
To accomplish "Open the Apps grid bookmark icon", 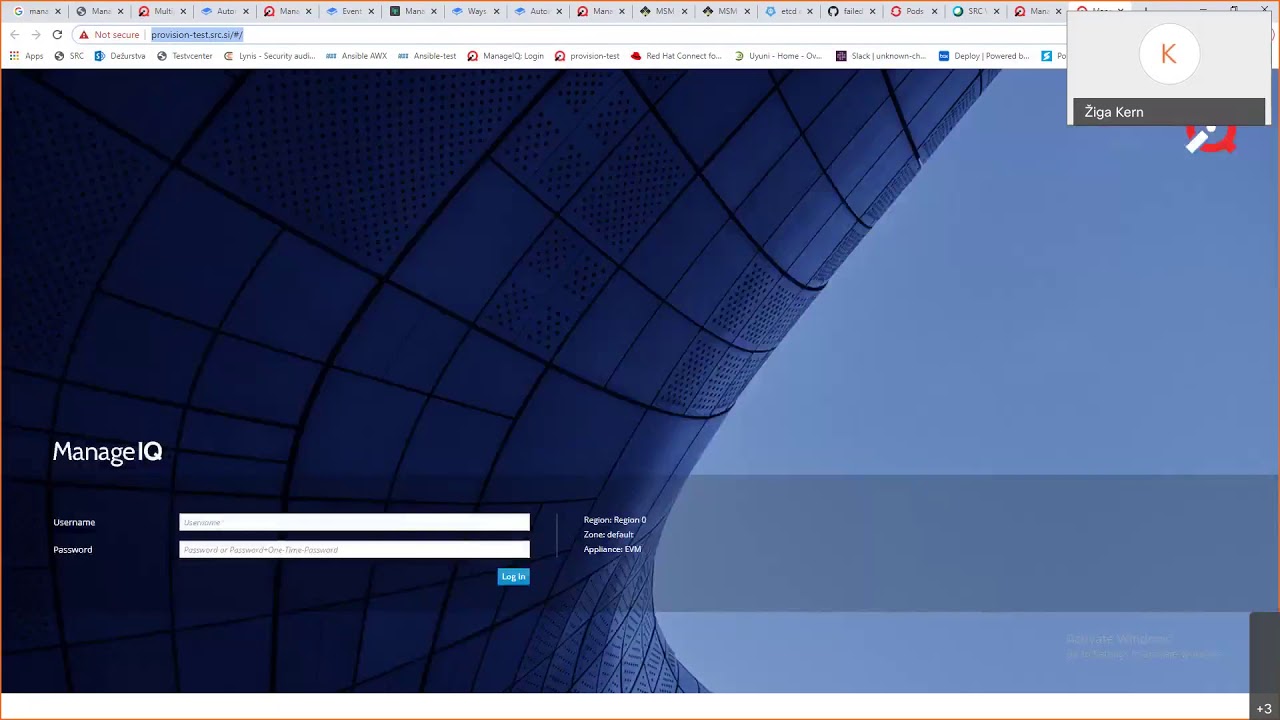I will coord(14,56).
